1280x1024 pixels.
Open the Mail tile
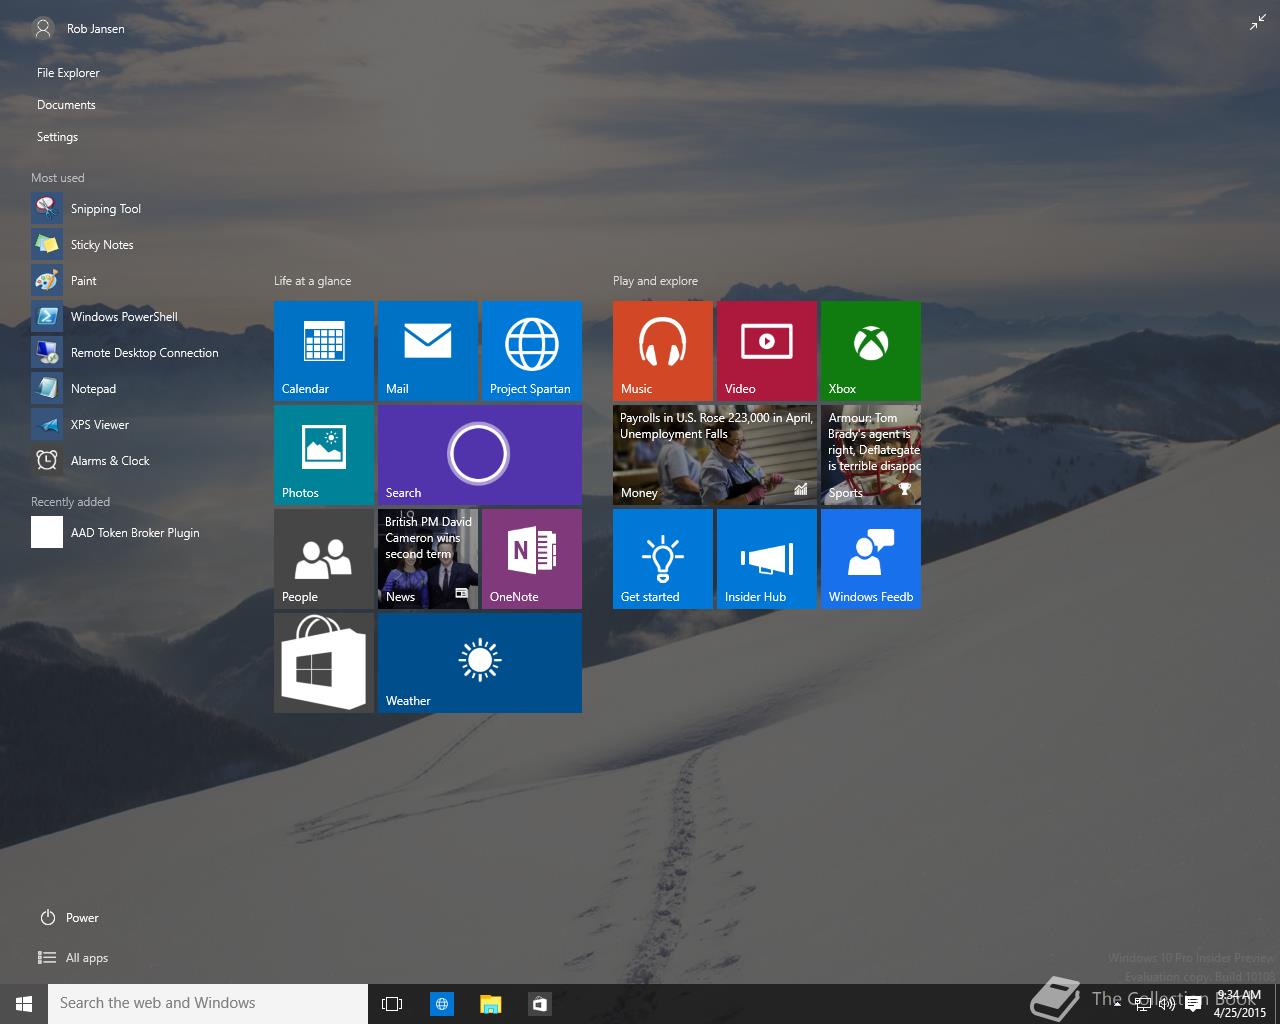(428, 351)
